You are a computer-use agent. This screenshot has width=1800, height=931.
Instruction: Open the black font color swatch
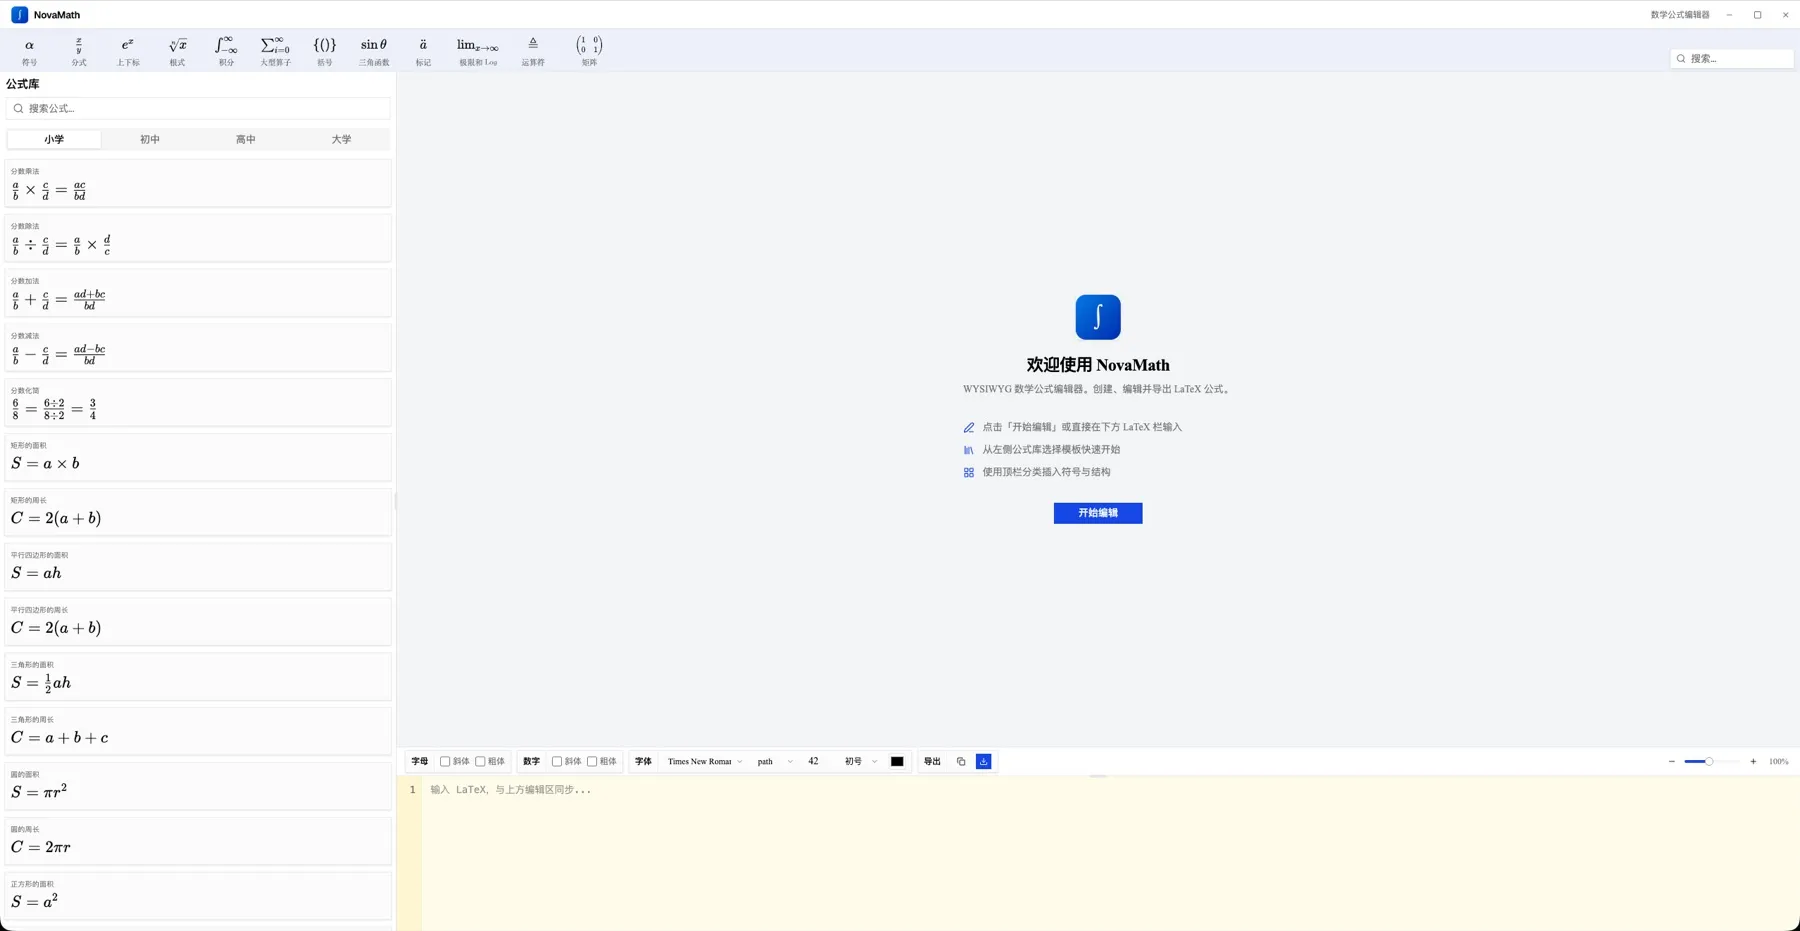coord(897,762)
